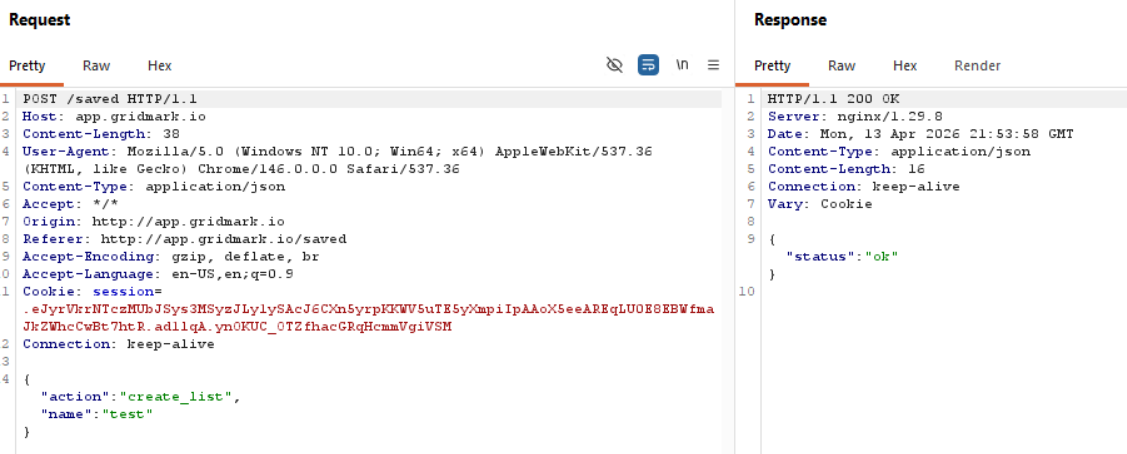Switch to the response Hex tab
The width and height of the screenshot is (1127, 454).
click(x=905, y=66)
